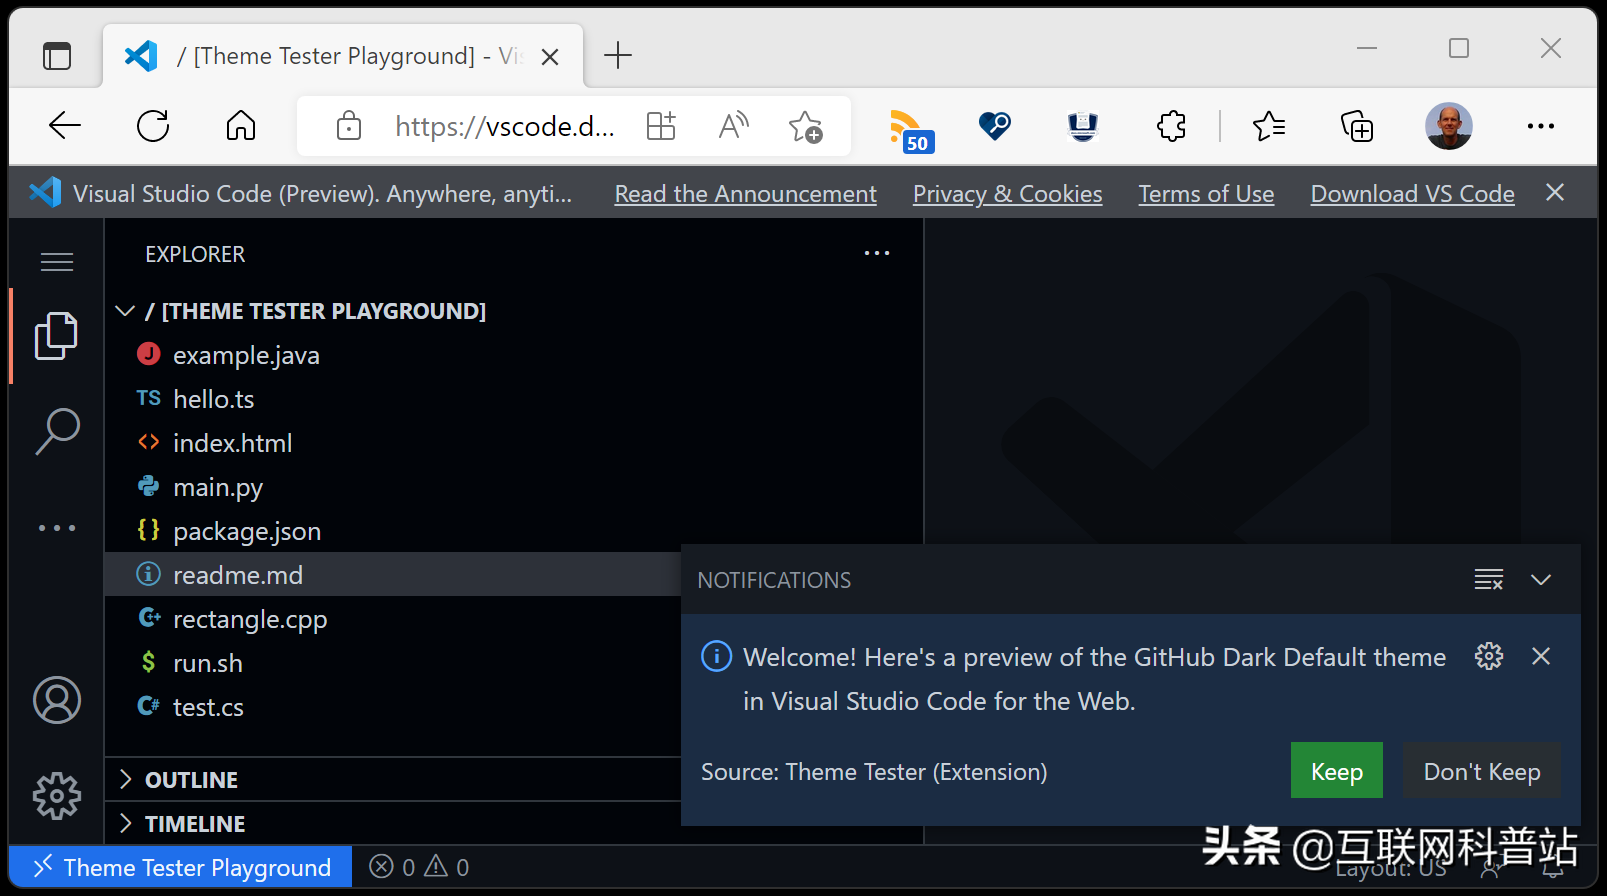Click the address bar URL
Image resolution: width=1607 pixels, height=896 pixels.
pyautogui.click(x=505, y=126)
